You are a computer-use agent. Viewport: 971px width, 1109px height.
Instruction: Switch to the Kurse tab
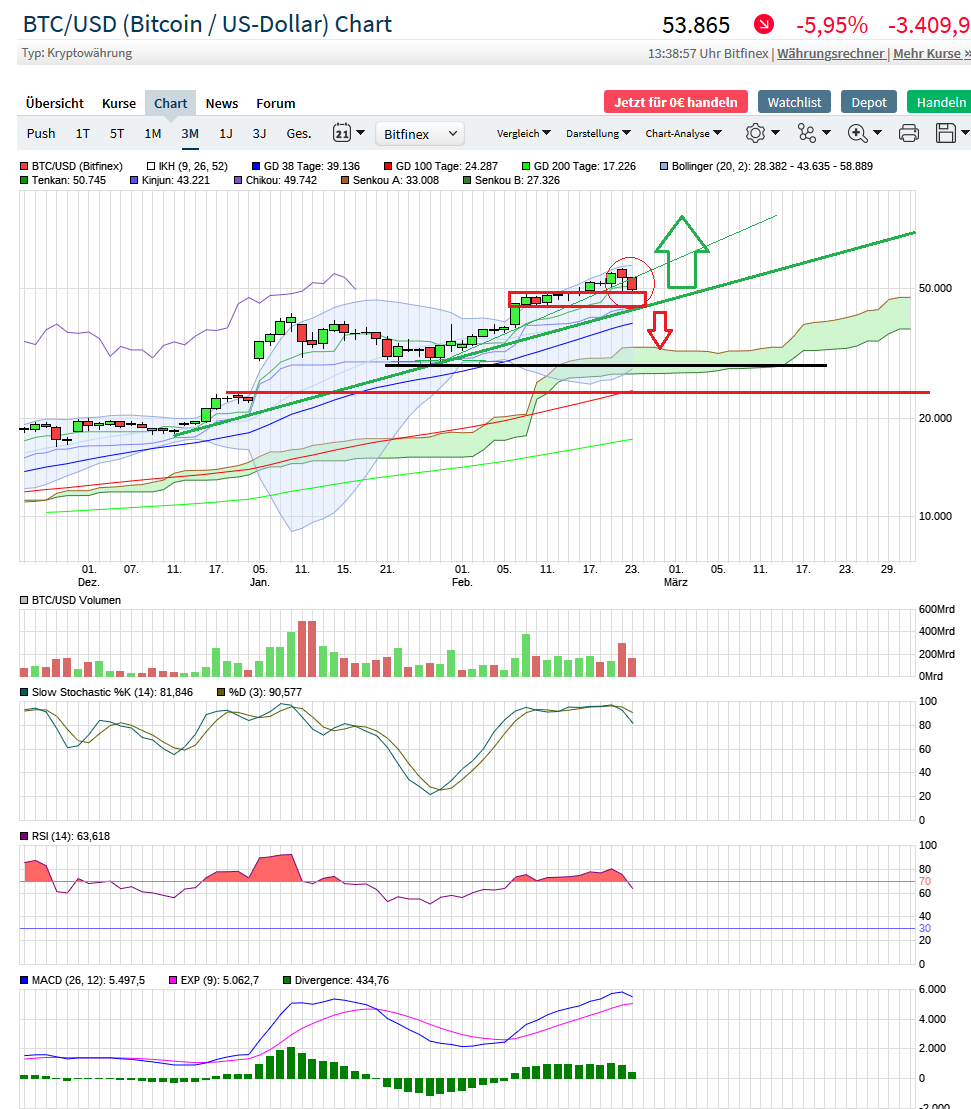click(x=119, y=103)
